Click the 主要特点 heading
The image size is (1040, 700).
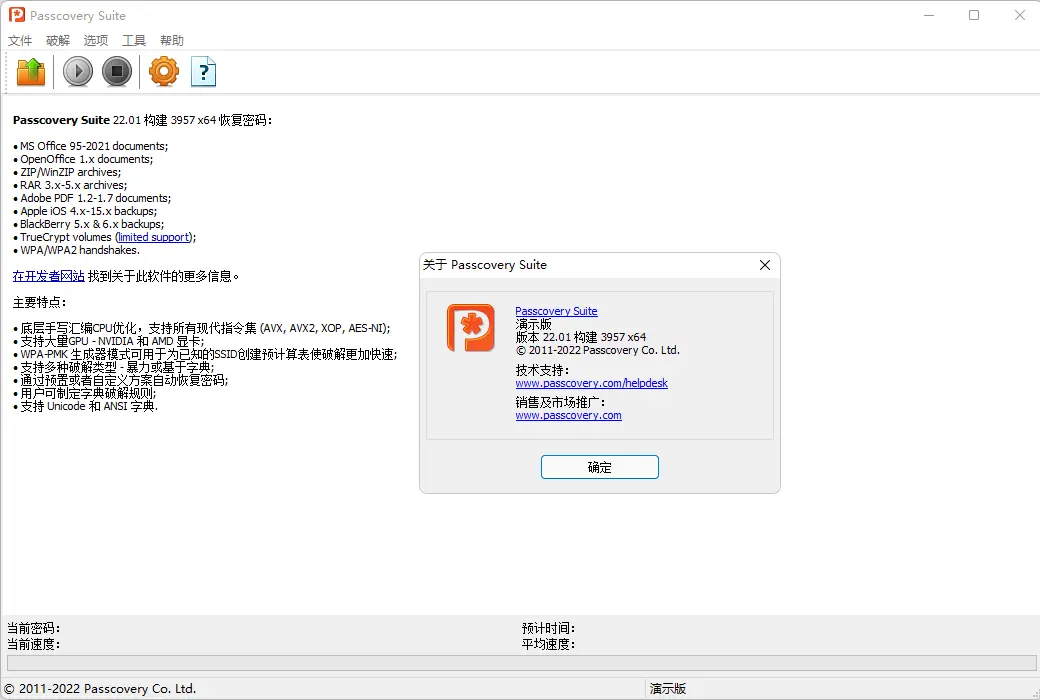(39, 303)
